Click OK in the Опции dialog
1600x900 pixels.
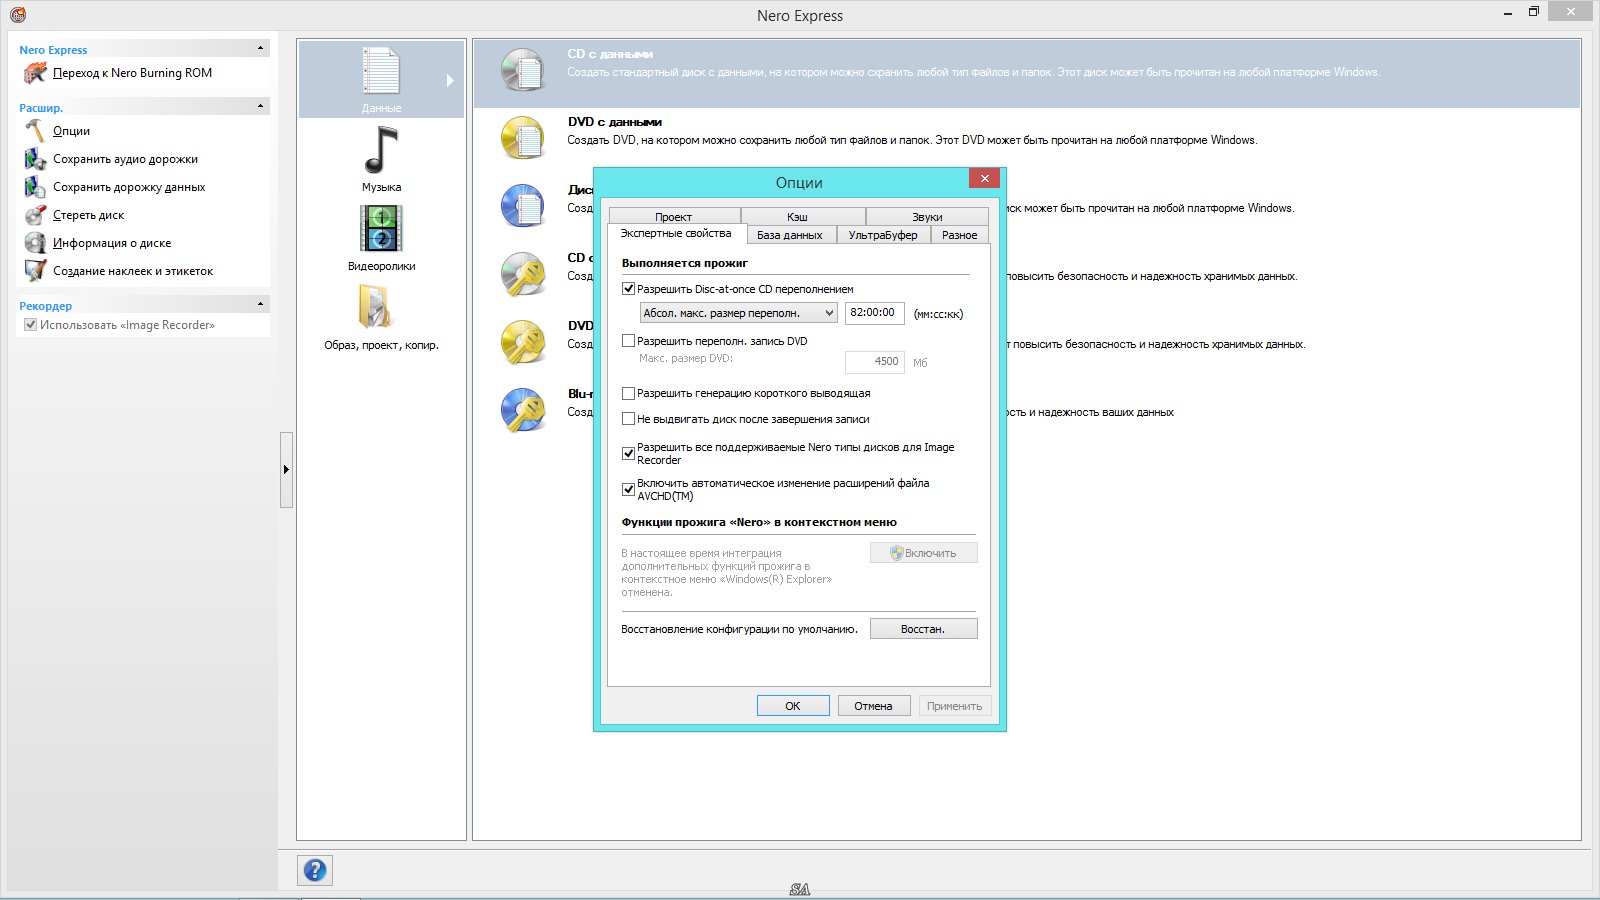tap(793, 706)
